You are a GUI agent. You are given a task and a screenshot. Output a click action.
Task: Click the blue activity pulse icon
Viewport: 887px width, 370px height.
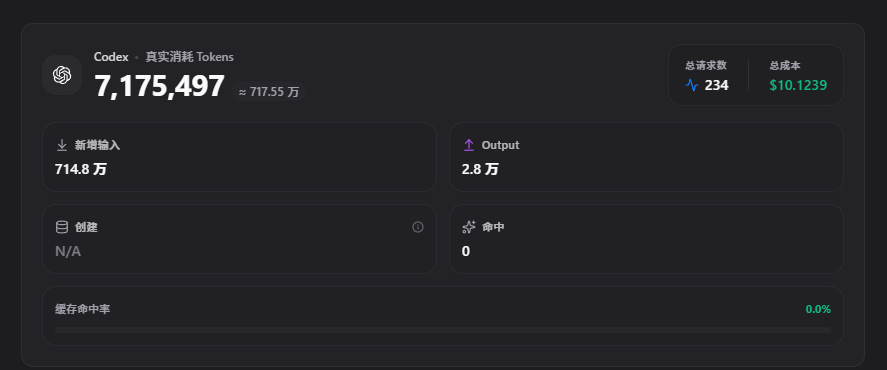[x=692, y=85]
